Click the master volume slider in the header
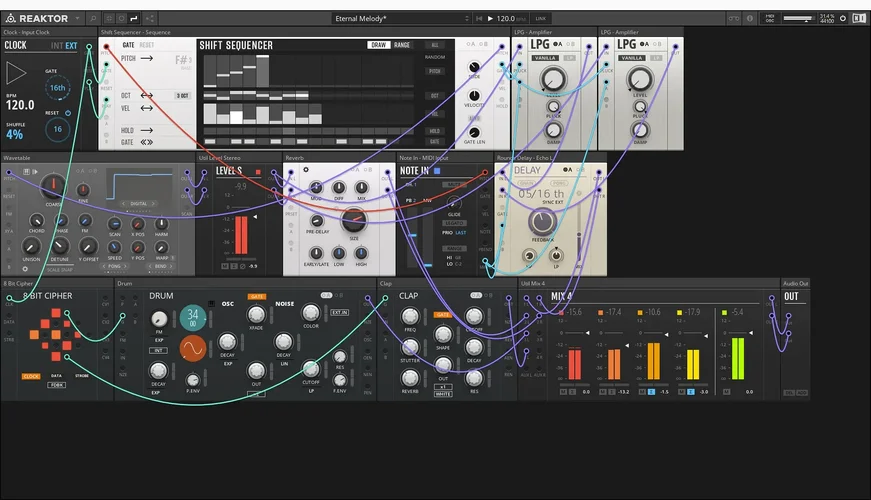 click(x=799, y=18)
